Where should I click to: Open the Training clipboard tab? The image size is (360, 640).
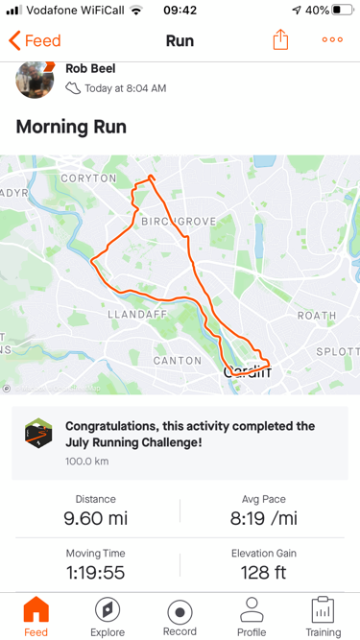click(323, 617)
